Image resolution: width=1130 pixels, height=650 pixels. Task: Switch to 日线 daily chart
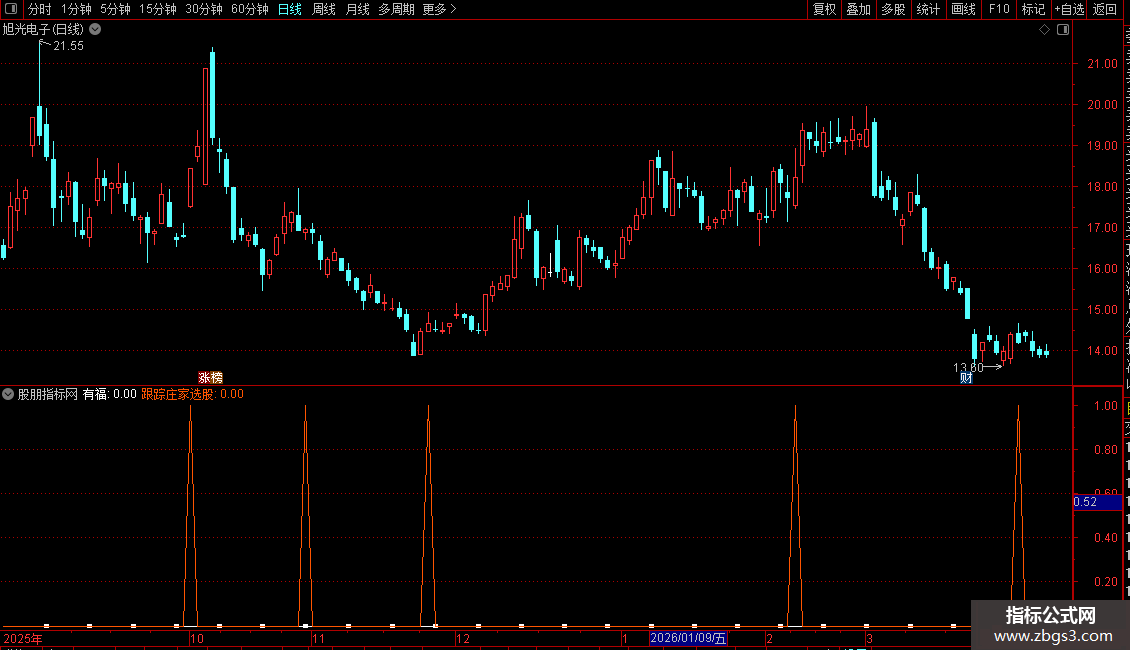click(290, 9)
